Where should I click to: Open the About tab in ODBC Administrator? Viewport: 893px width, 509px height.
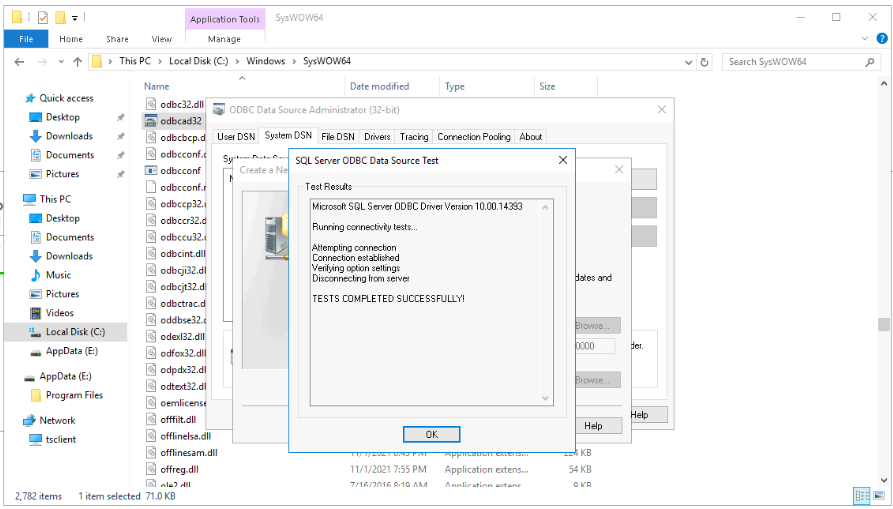click(x=530, y=137)
